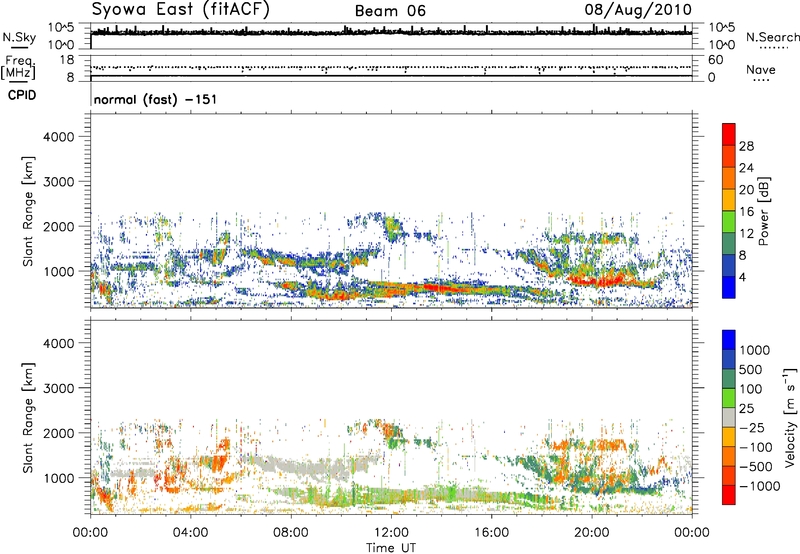Click the '100' value on the velocity colorbar
Image resolution: width=800 pixels, height=554 pixels.
click(x=750, y=389)
